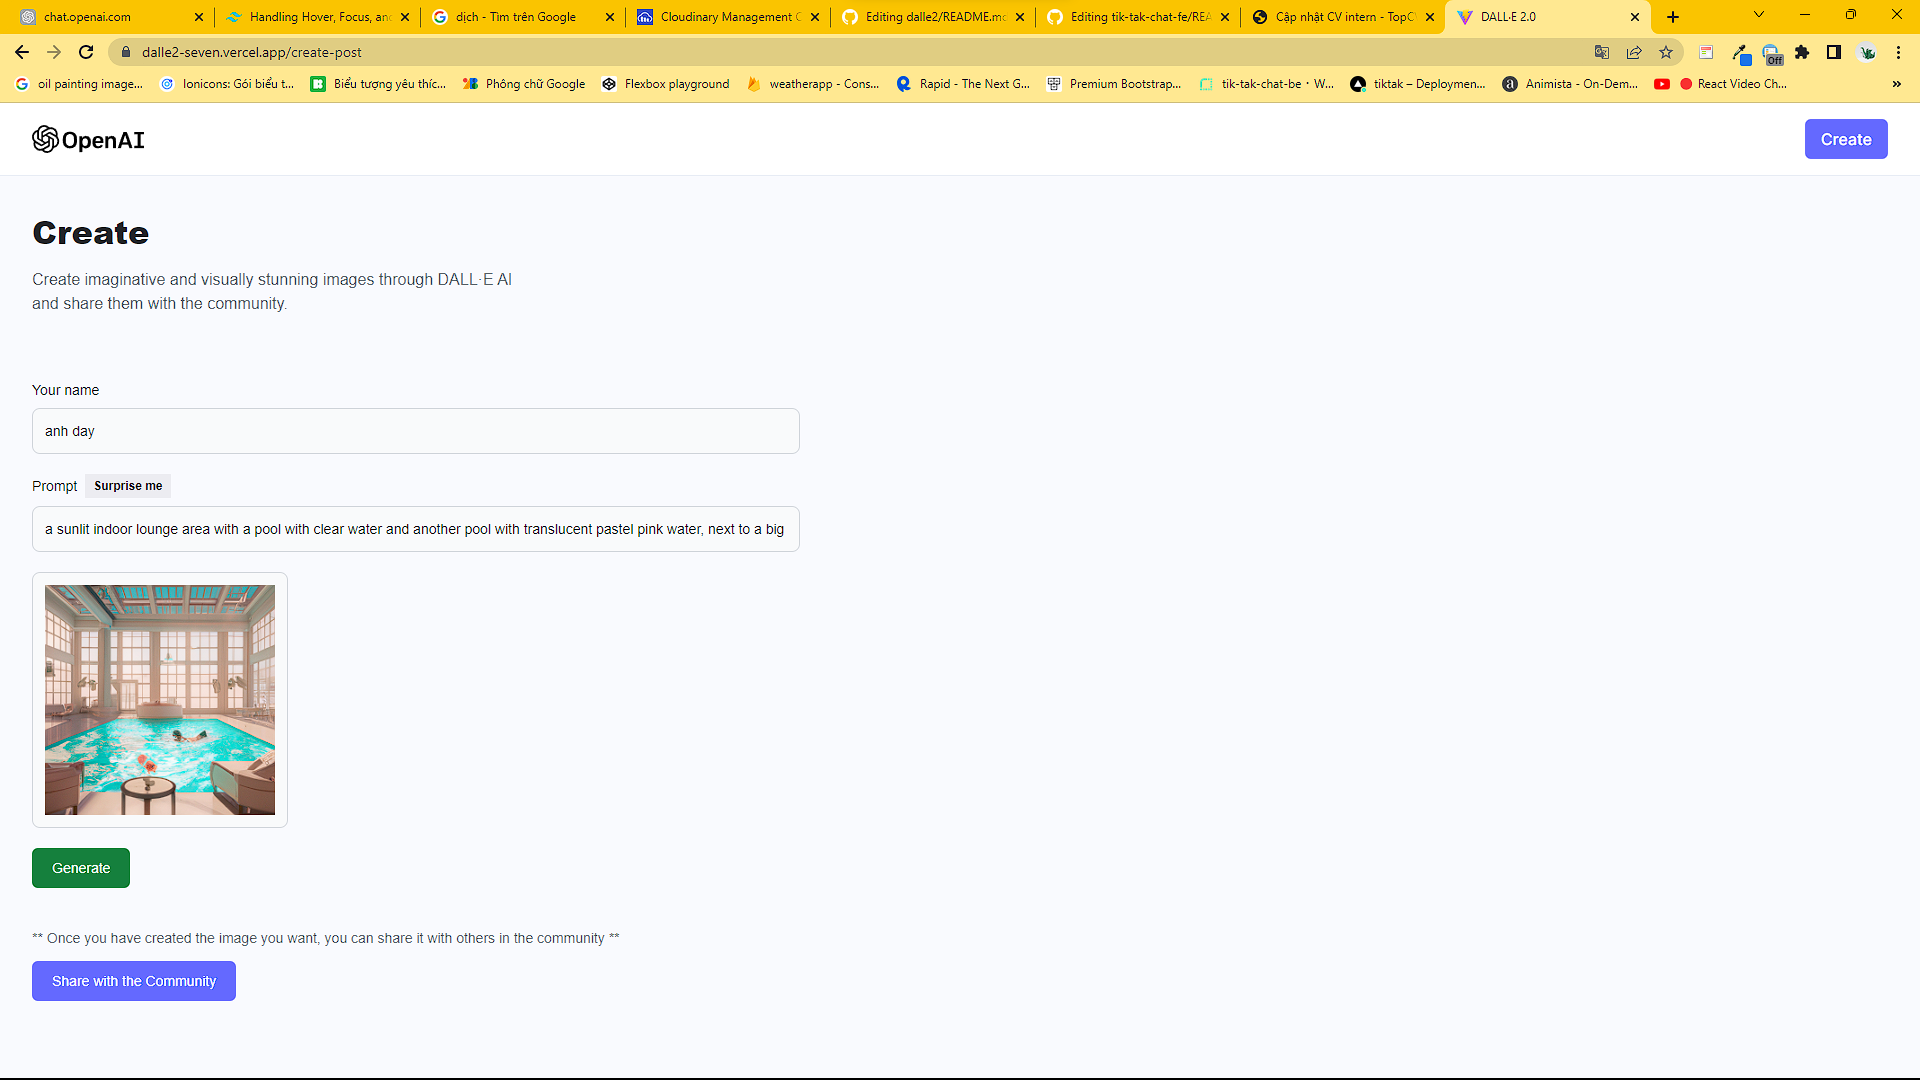Open the Google Translate icon in address bar
The image size is (1920, 1080).
coord(1602,52)
